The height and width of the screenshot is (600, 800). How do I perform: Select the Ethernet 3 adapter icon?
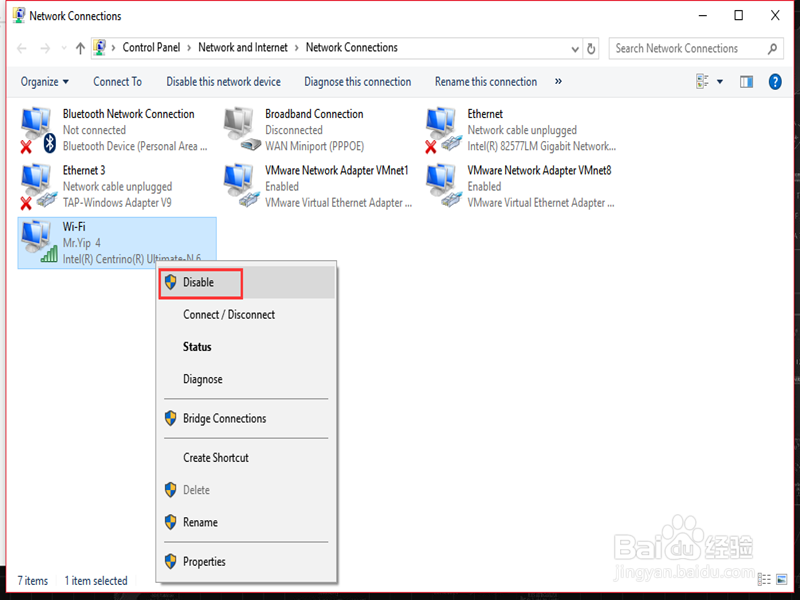pyautogui.click(x=38, y=186)
